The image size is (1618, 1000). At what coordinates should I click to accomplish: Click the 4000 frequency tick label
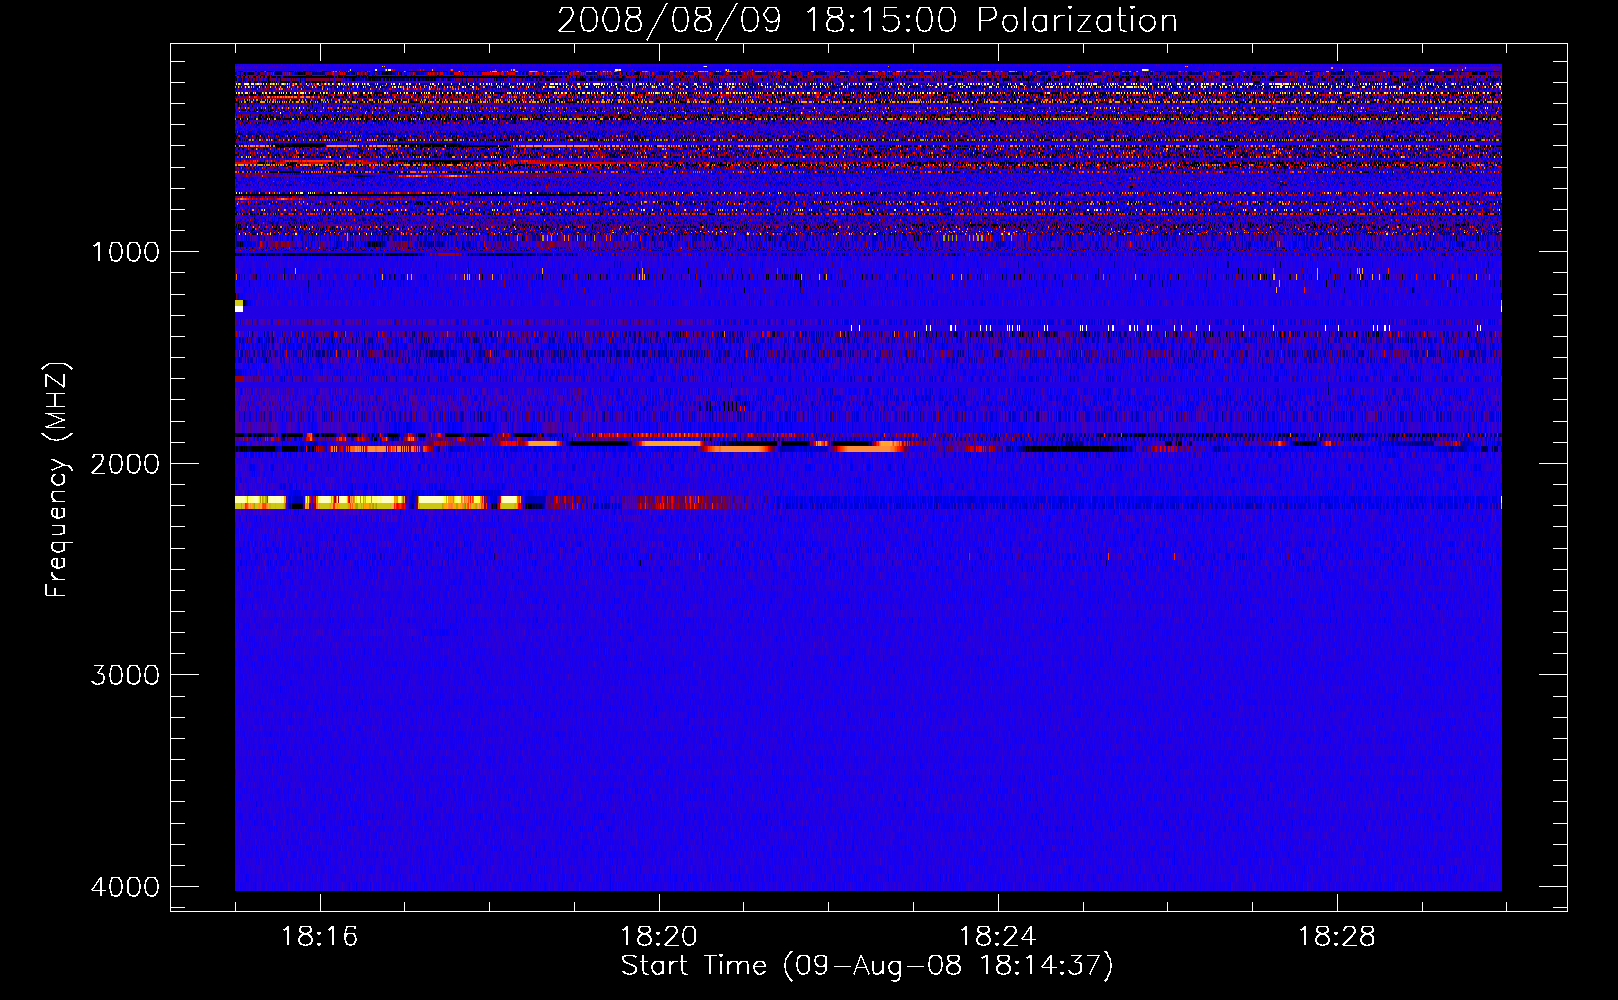[x=125, y=887]
